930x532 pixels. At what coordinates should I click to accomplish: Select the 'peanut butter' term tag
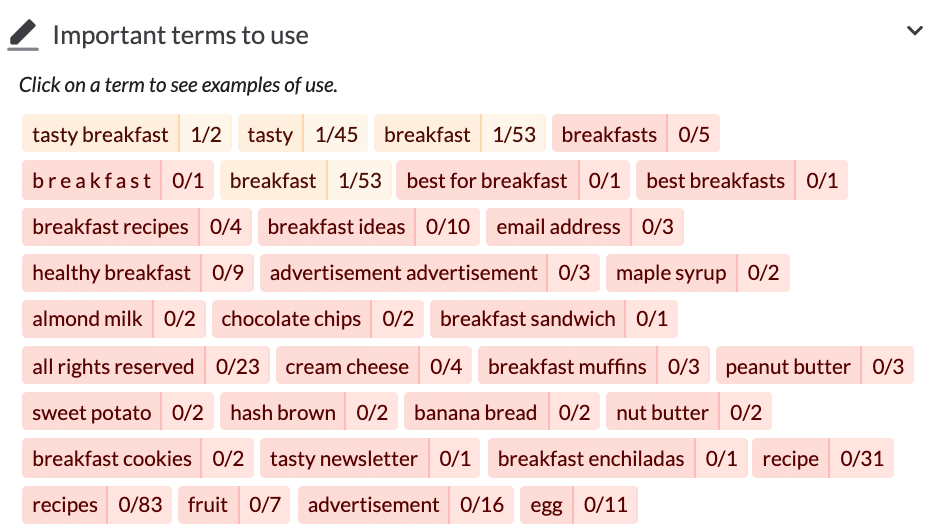pyautogui.click(x=788, y=367)
